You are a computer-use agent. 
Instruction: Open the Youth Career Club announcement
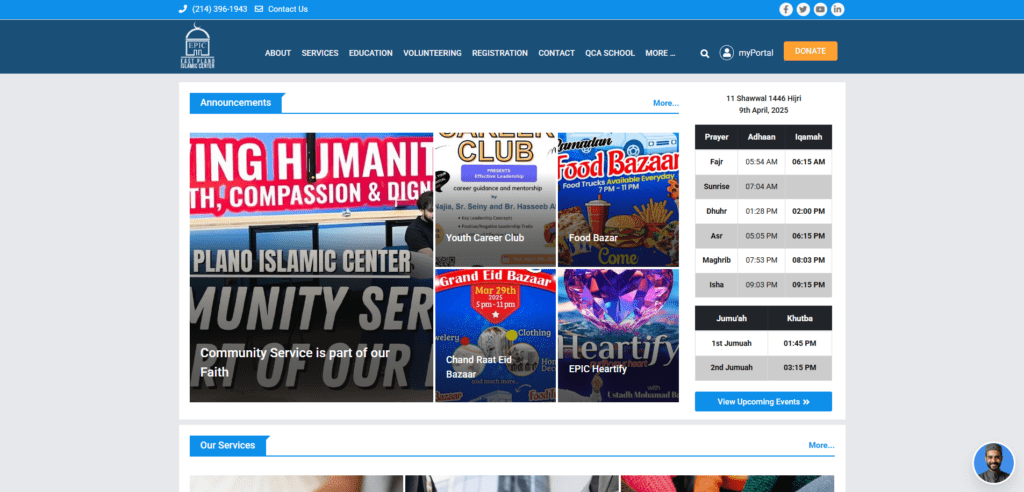pyautogui.click(x=495, y=200)
